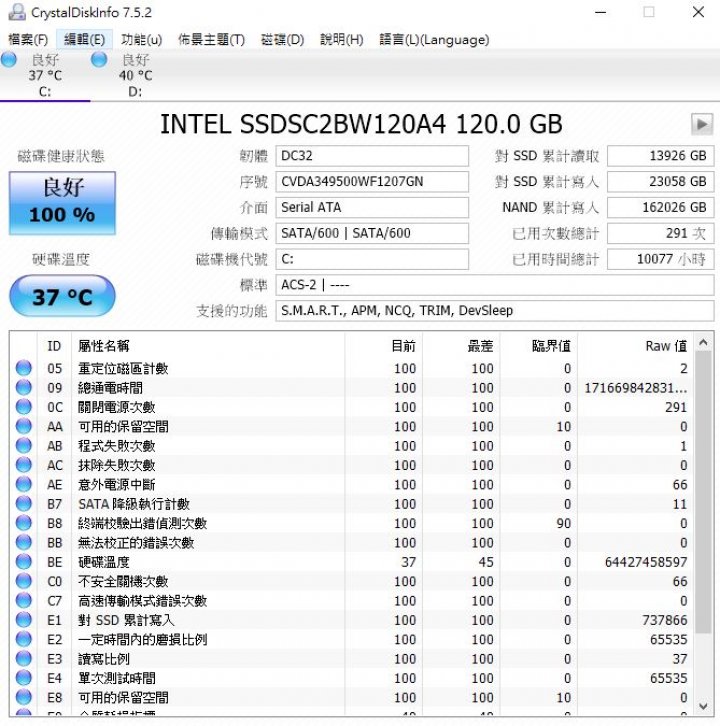
Task: Click the 37 °C temperature button
Action: [x=62, y=297]
